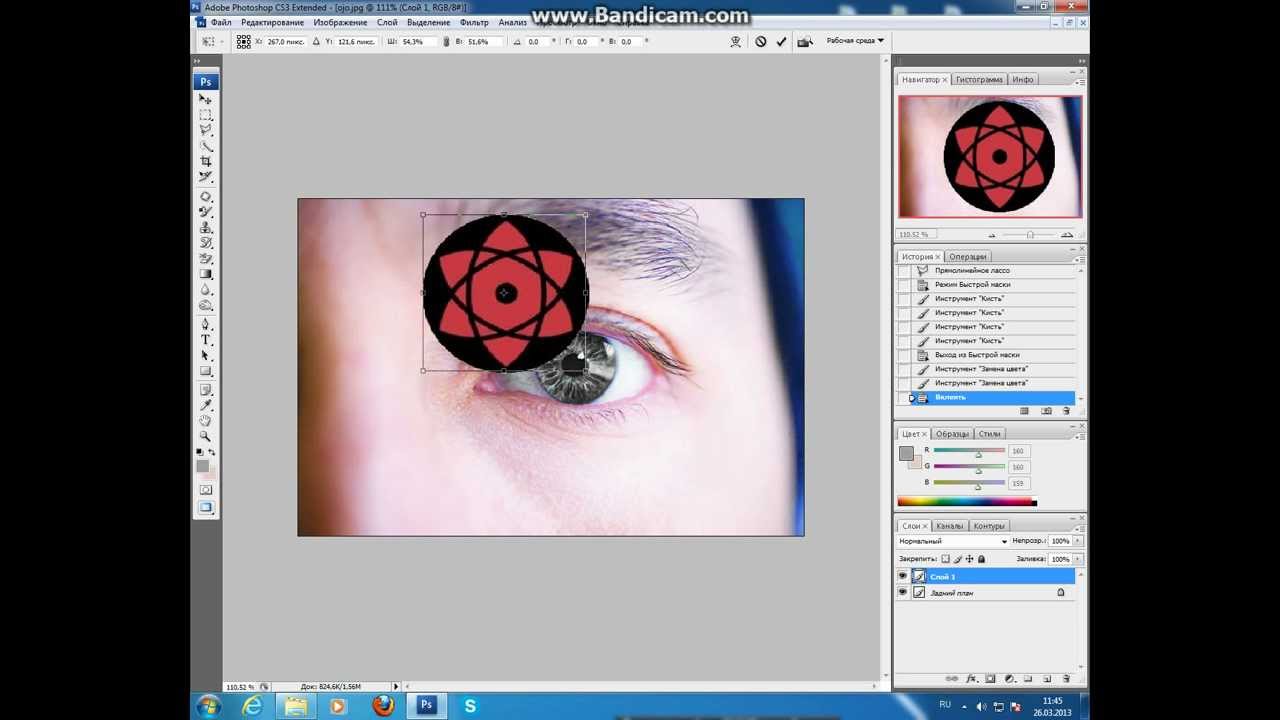Switch to warp mode icon in options bar
This screenshot has width=1280, height=720.
[x=736, y=42]
